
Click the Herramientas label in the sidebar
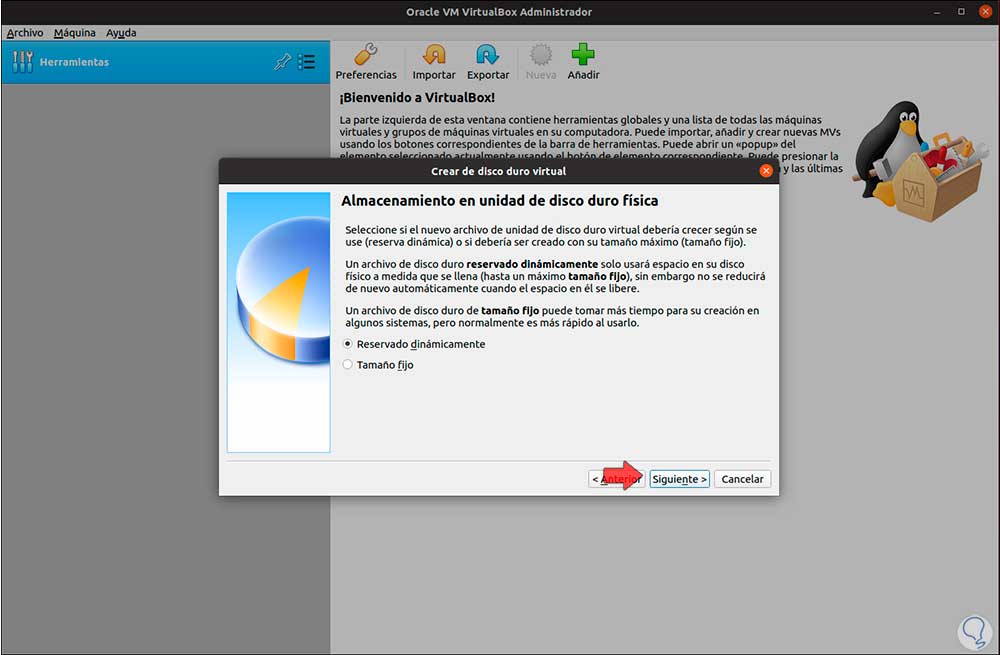point(74,62)
